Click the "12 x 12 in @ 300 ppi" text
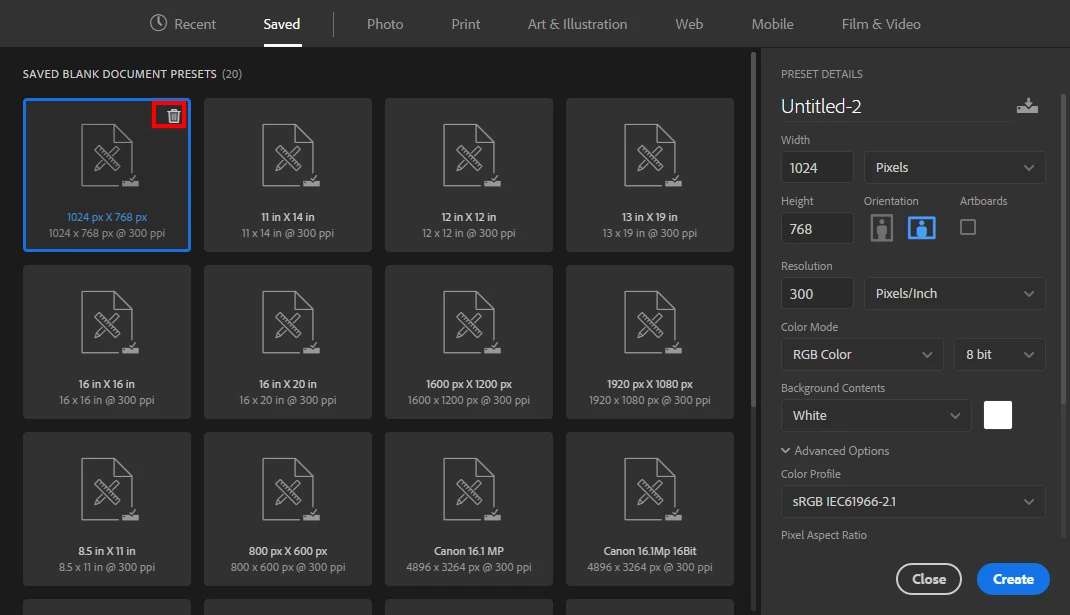 pos(469,233)
